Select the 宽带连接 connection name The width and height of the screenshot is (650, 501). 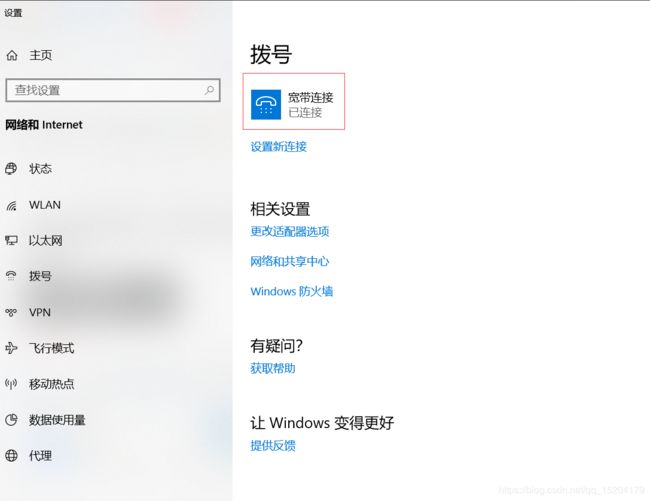[310, 98]
